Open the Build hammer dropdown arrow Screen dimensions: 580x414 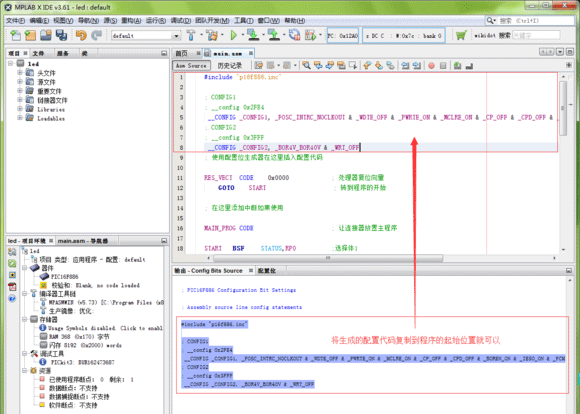coord(201,36)
